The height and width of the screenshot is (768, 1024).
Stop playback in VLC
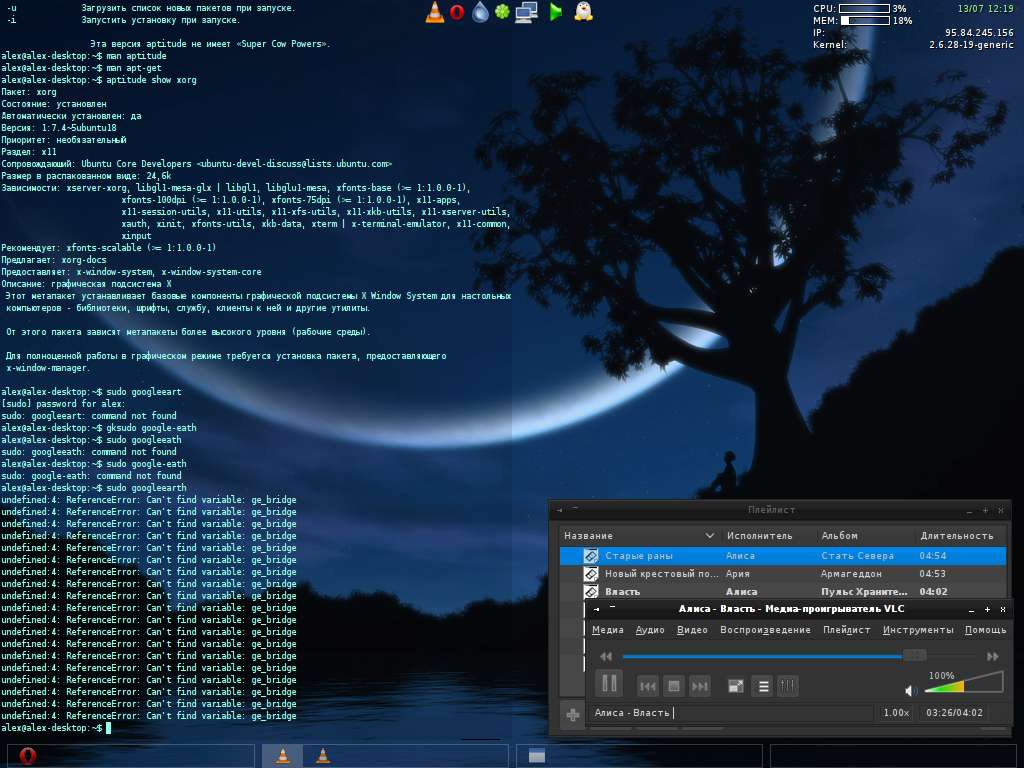(x=674, y=686)
